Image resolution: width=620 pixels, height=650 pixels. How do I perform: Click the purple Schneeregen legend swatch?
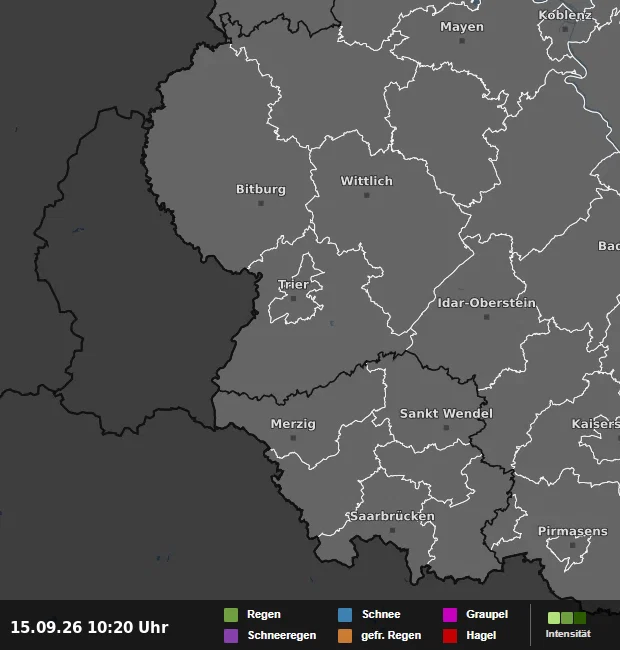(231, 636)
